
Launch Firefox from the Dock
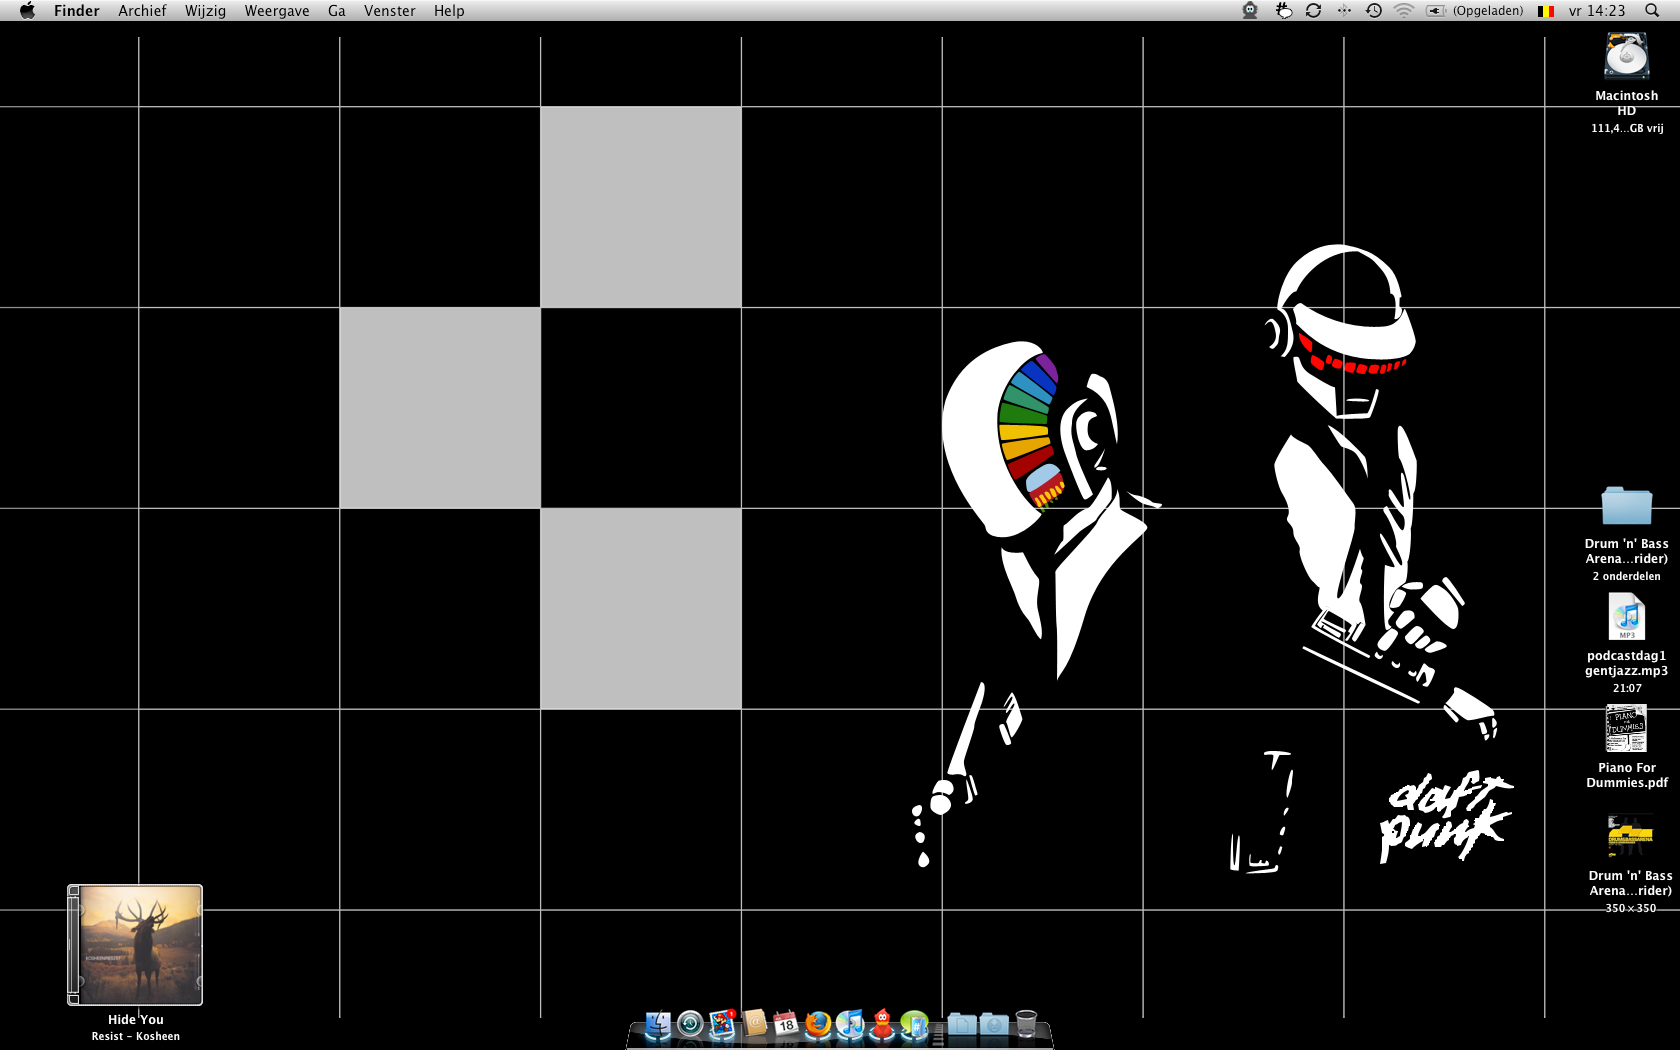click(818, 1024)
